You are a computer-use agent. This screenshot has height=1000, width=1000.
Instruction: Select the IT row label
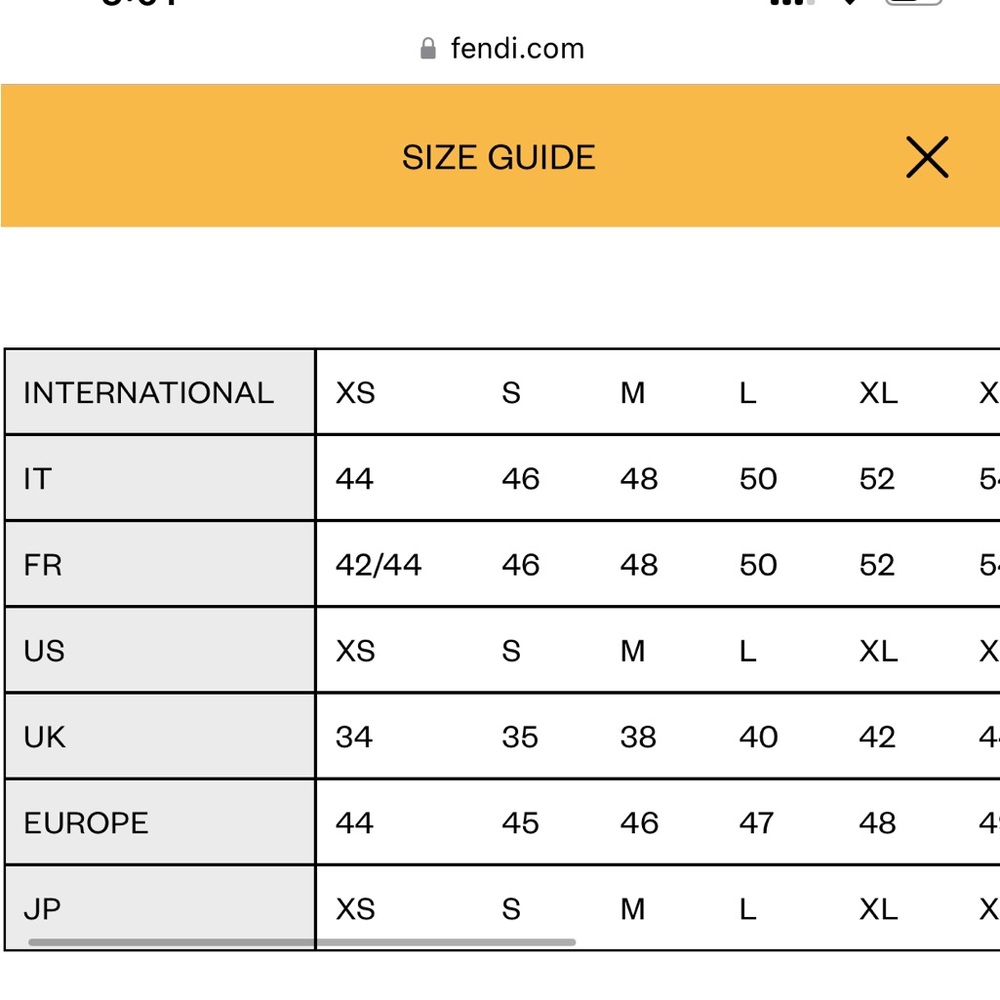click(x=37, y=479)
